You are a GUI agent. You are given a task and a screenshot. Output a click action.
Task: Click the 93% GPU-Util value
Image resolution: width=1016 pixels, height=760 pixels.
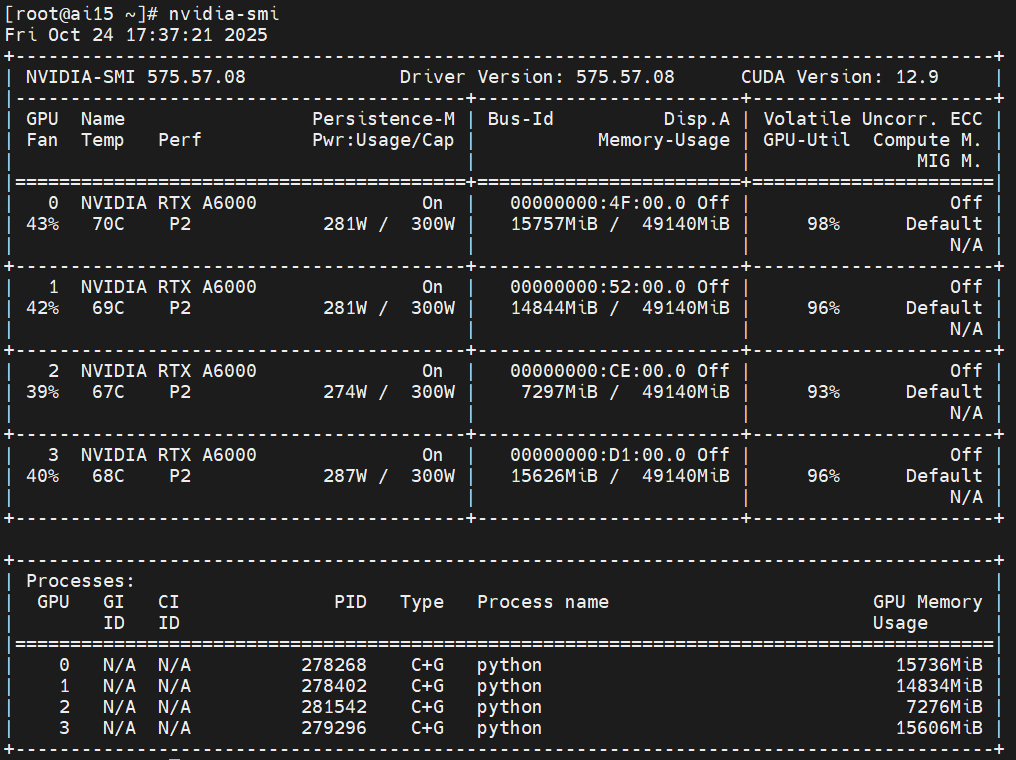point(823,392)
